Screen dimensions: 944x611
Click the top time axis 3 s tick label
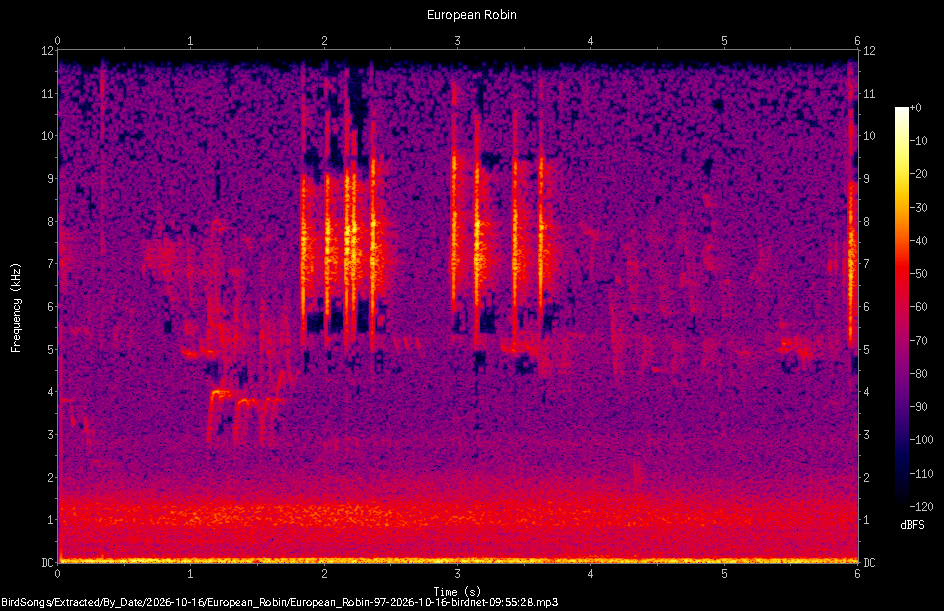pyautogui.click(x=458, y=41)
